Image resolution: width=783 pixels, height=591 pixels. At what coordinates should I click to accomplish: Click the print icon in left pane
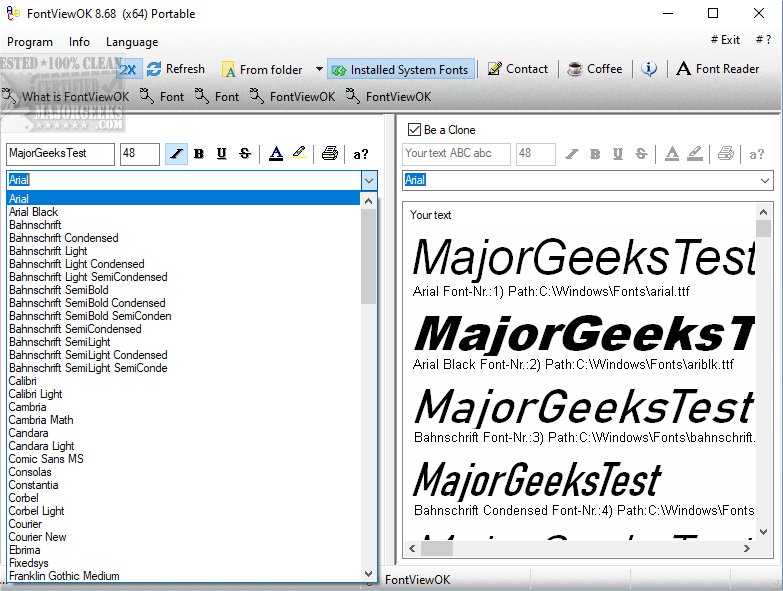click(329, 154)
